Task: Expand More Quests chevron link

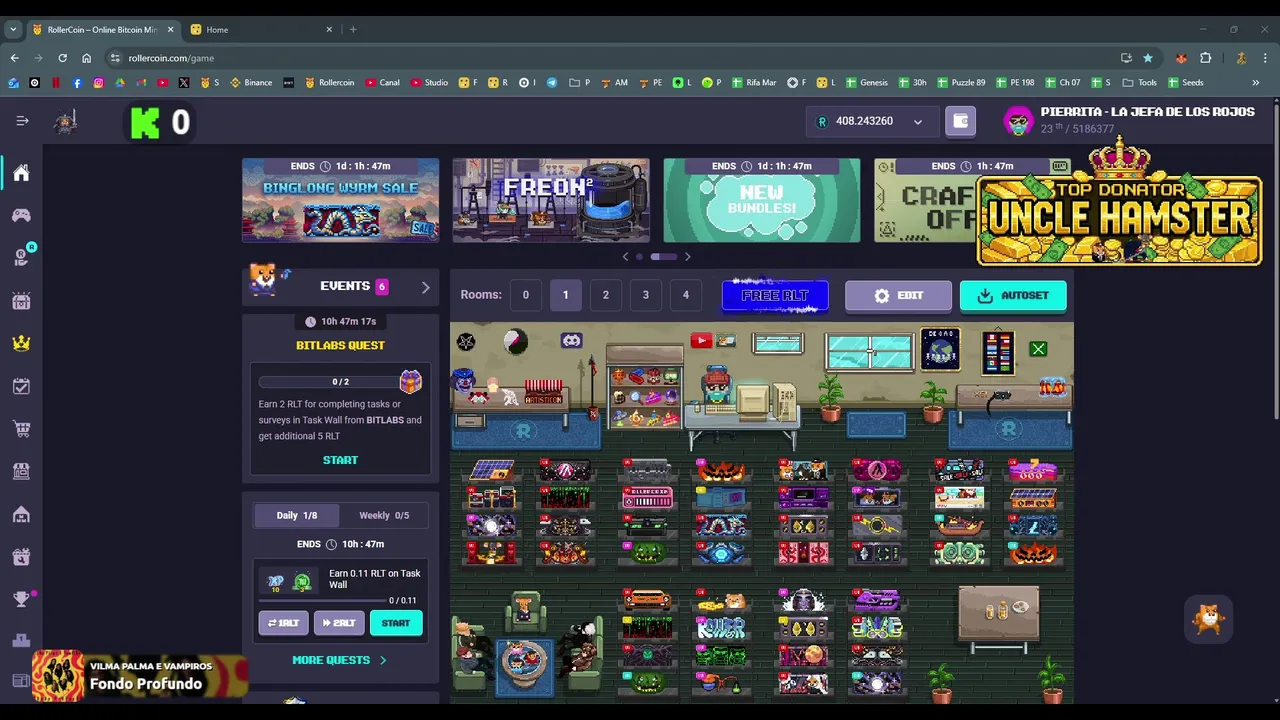Action: pos(339,660)
